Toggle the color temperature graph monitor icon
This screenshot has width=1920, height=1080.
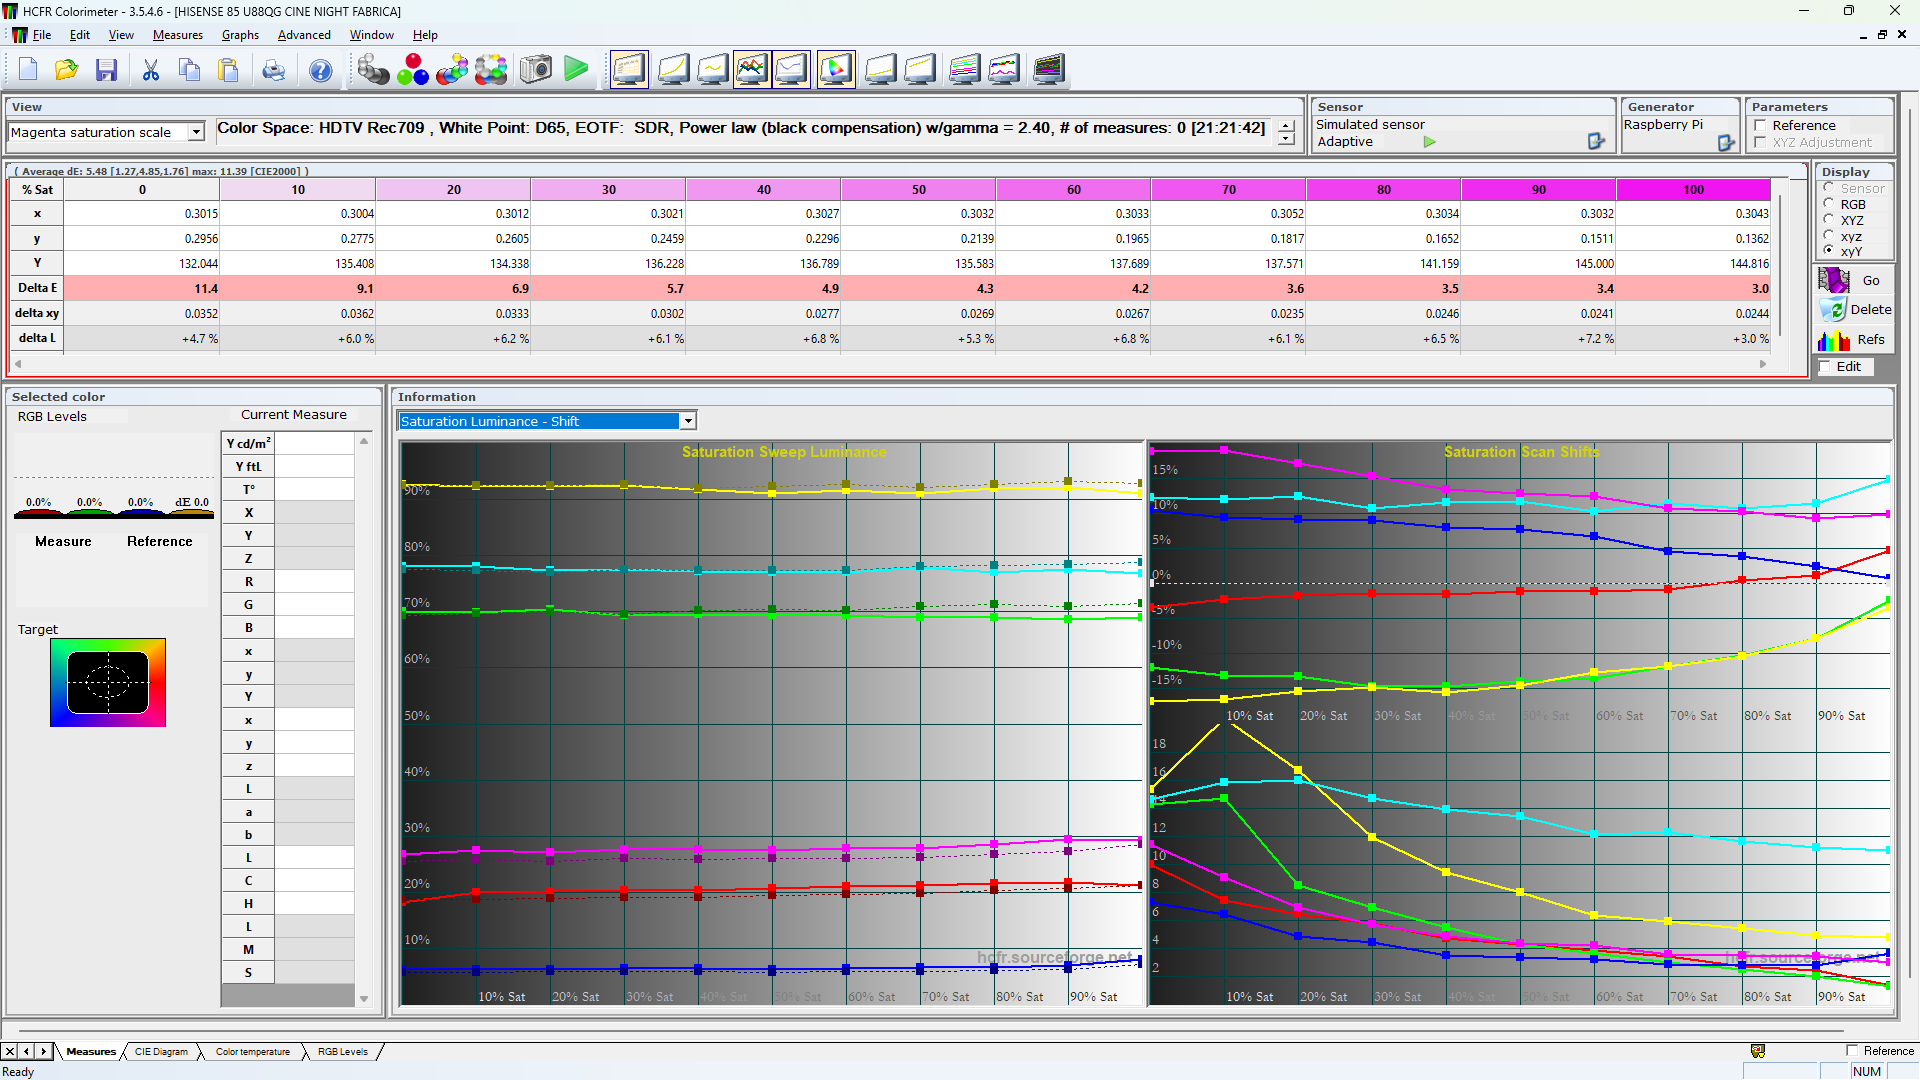tap(791, 69)
